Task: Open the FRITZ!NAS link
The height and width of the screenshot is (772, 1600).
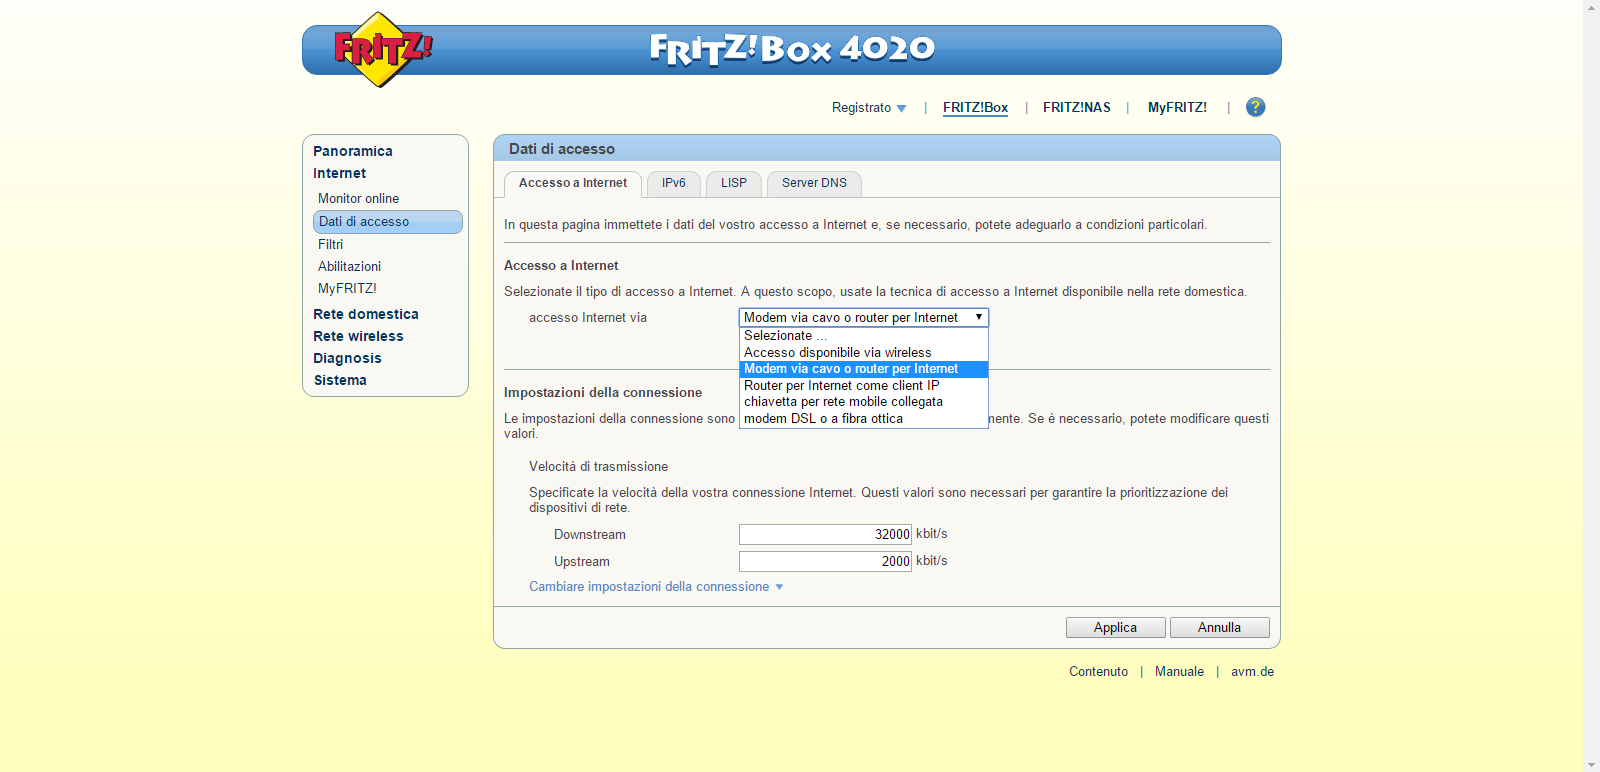Action: (1076, 108)
